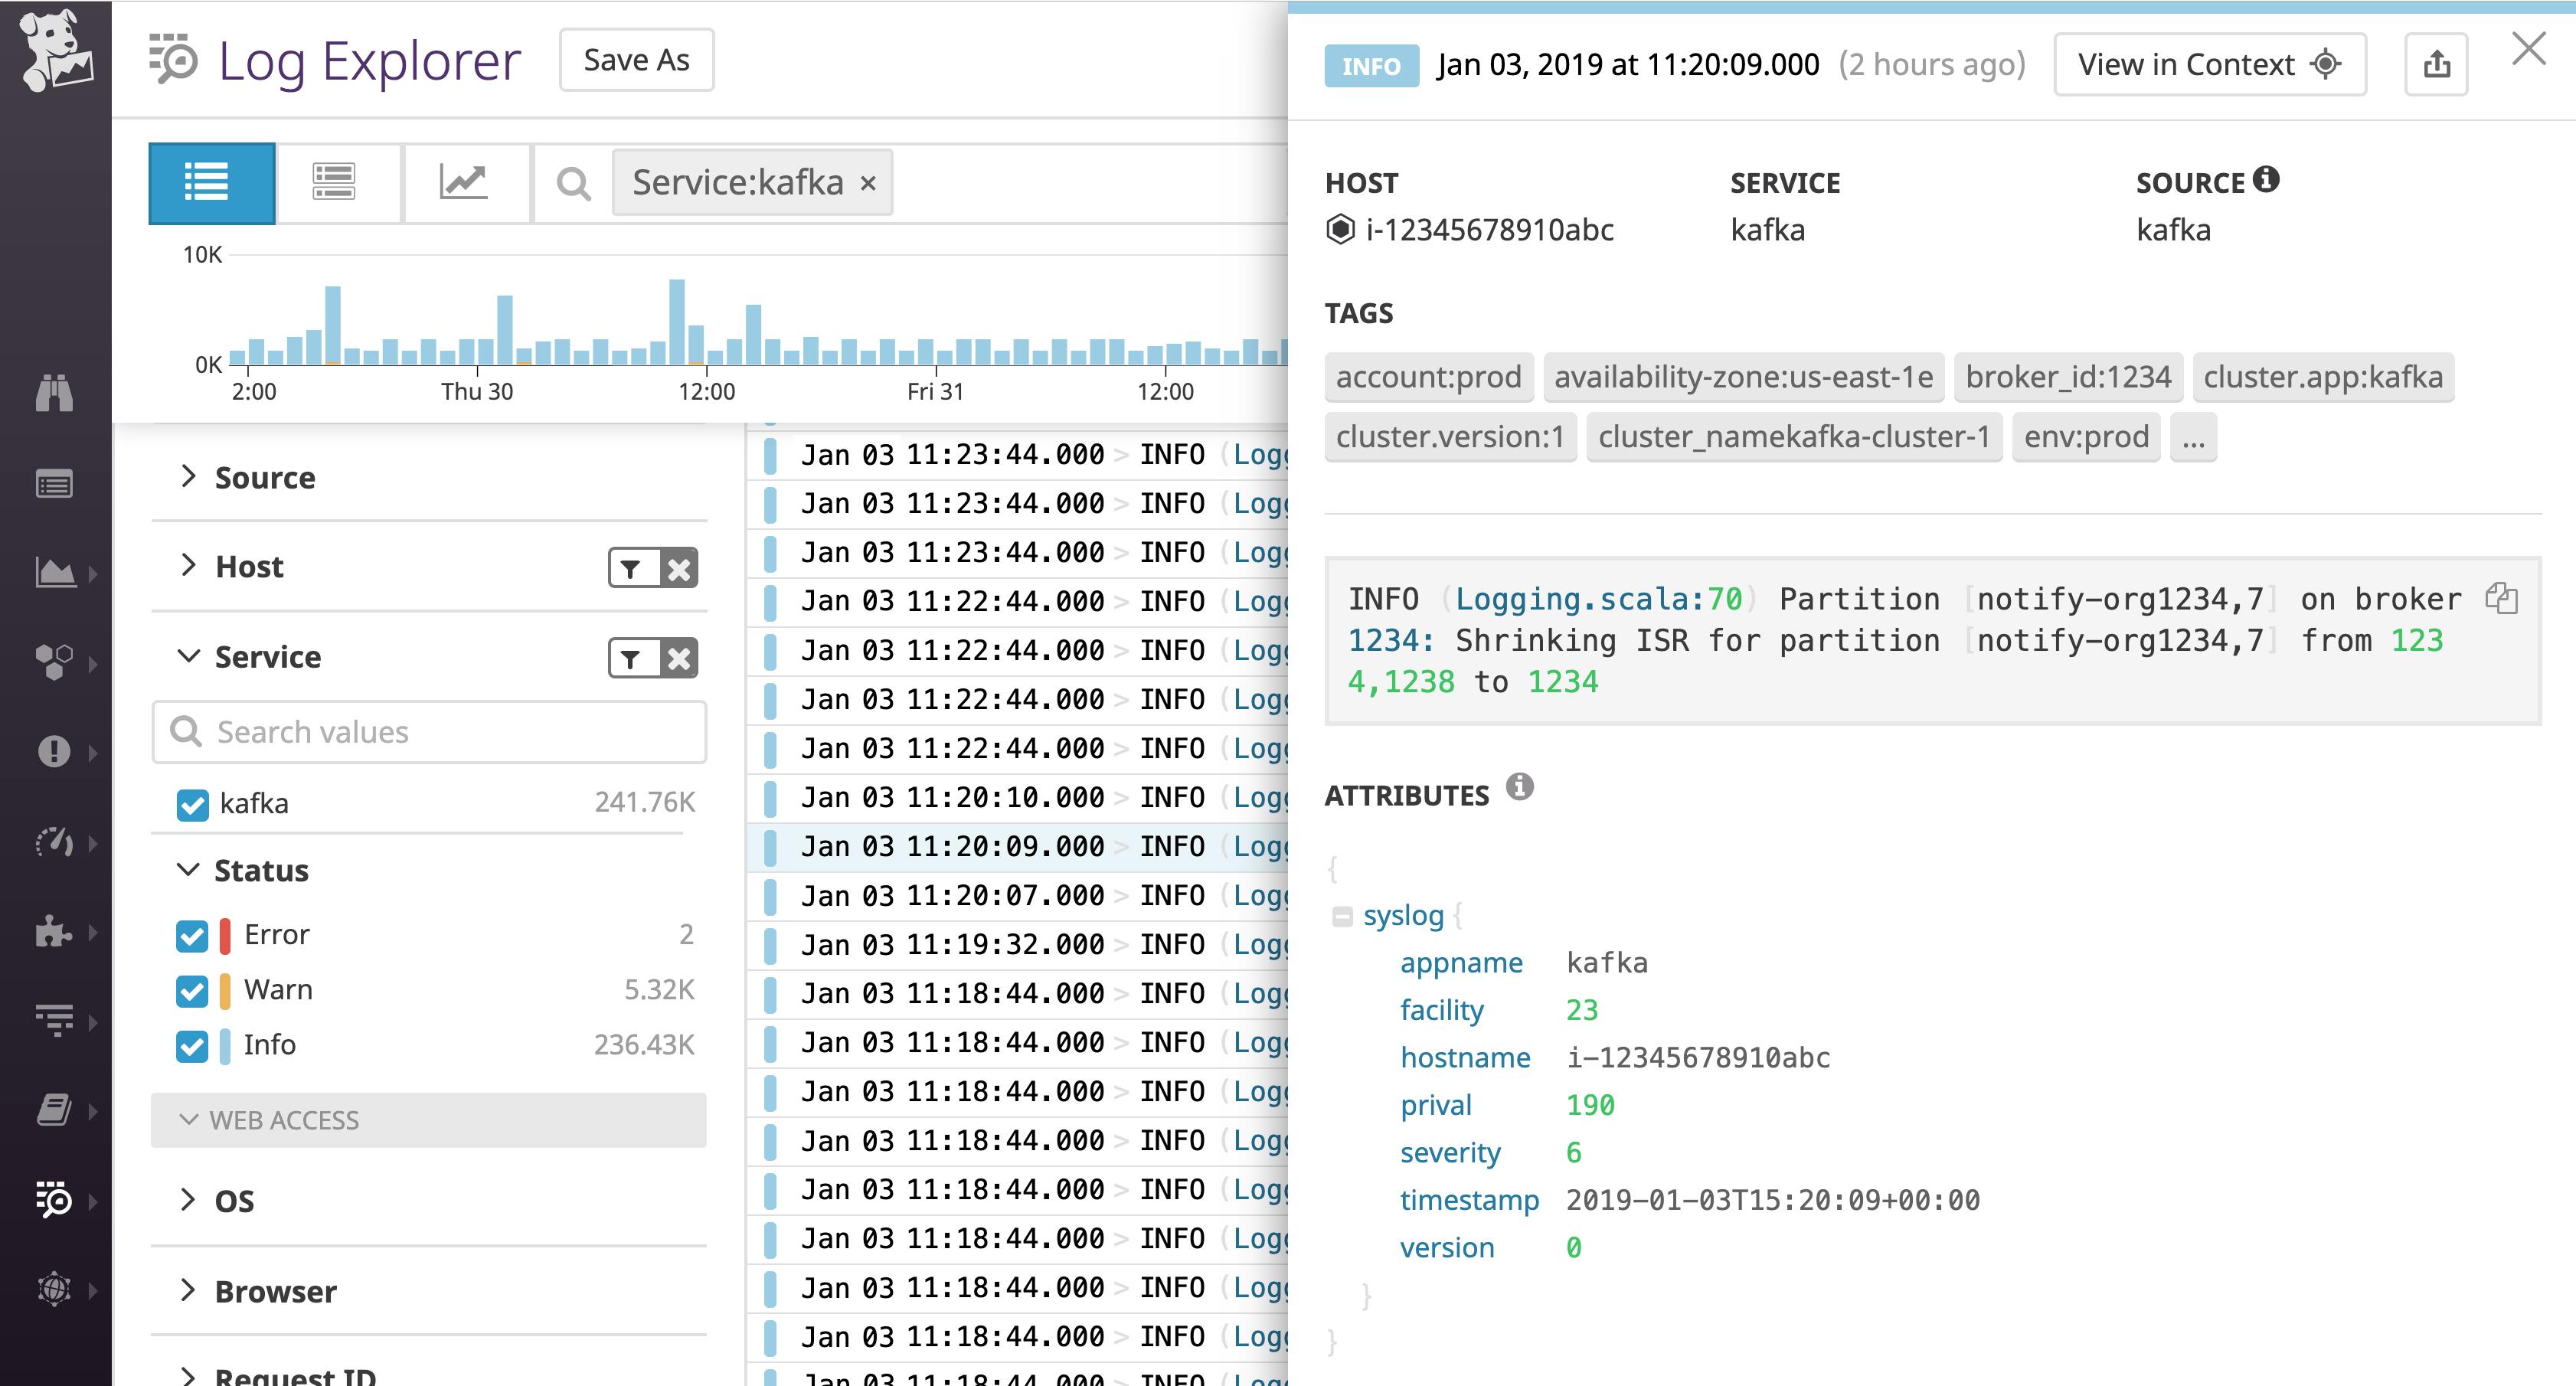
Task: Collapse the Service facet section
Action: 188,657
